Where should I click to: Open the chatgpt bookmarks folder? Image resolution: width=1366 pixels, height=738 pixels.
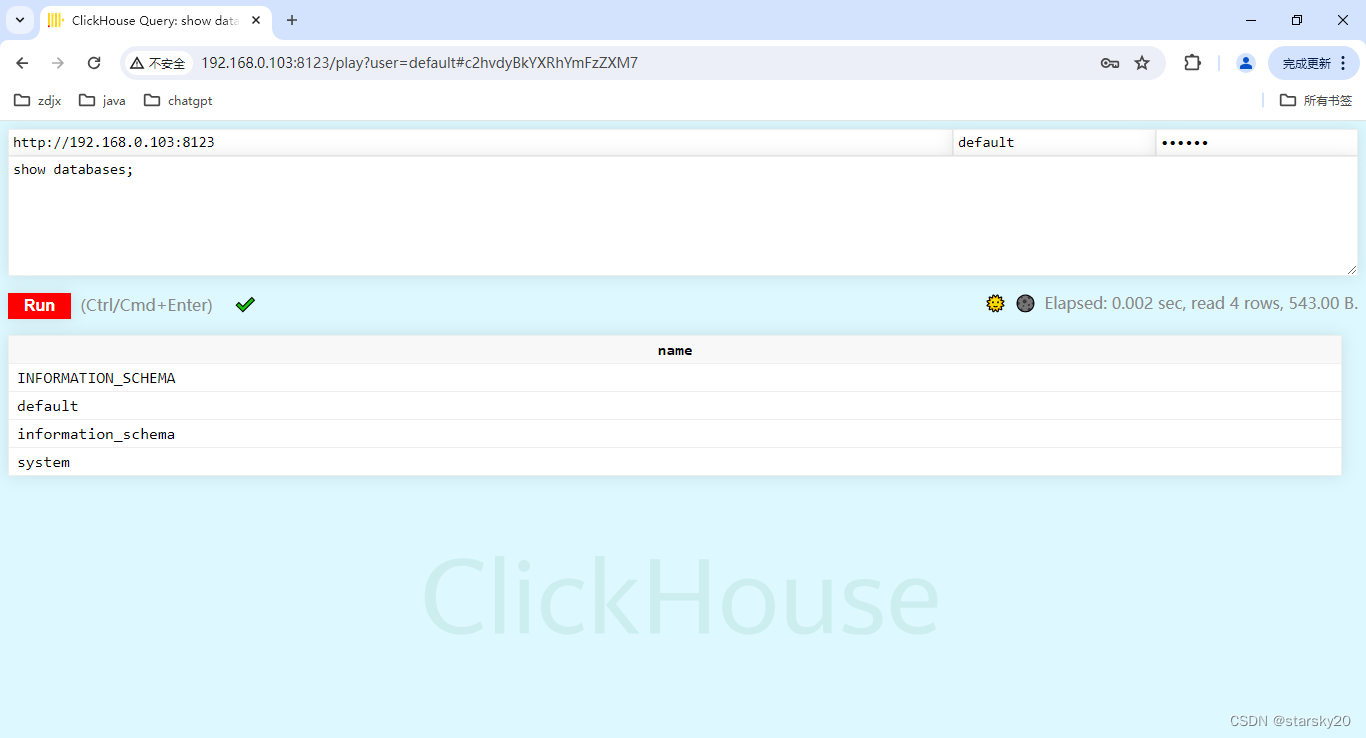(x=178, y=100)
